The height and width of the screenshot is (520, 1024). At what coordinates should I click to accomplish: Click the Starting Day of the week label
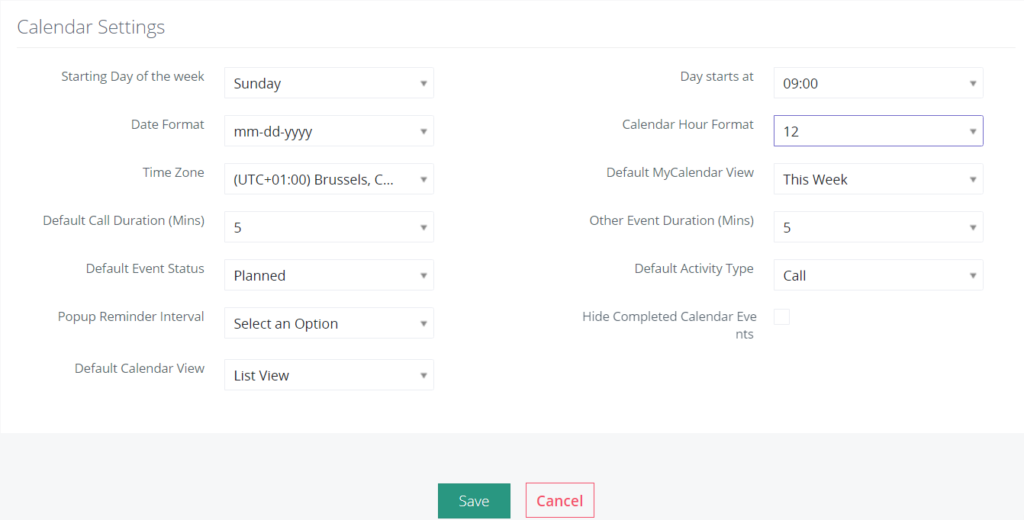[133, 76]
